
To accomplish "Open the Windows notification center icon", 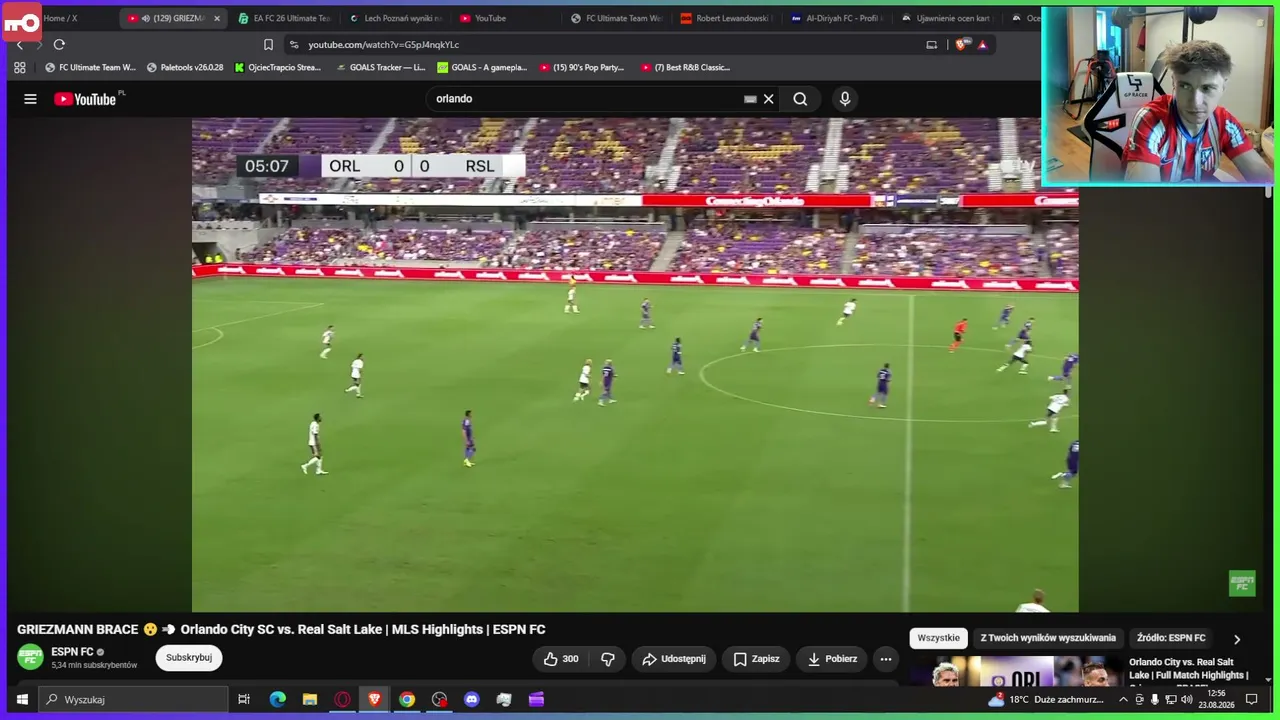I will click(x=1251, y=699).
